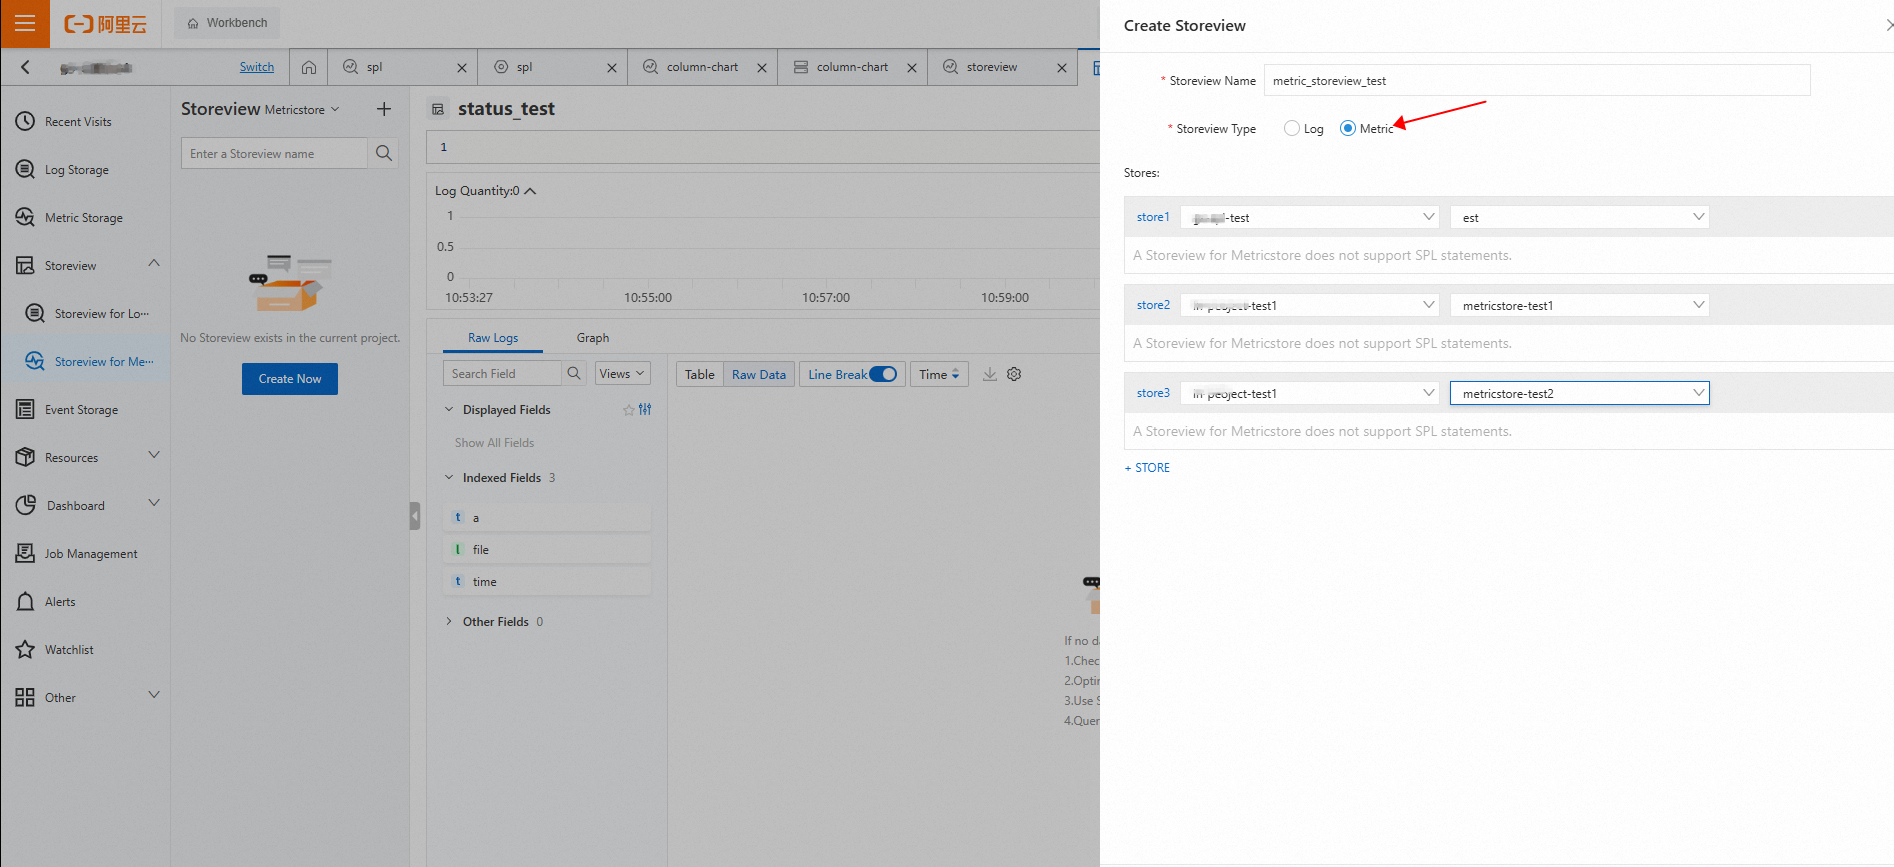Favorite Displayed Fields with star icon
Viewport: 1894px width, 867px height.
coord(629,410)
